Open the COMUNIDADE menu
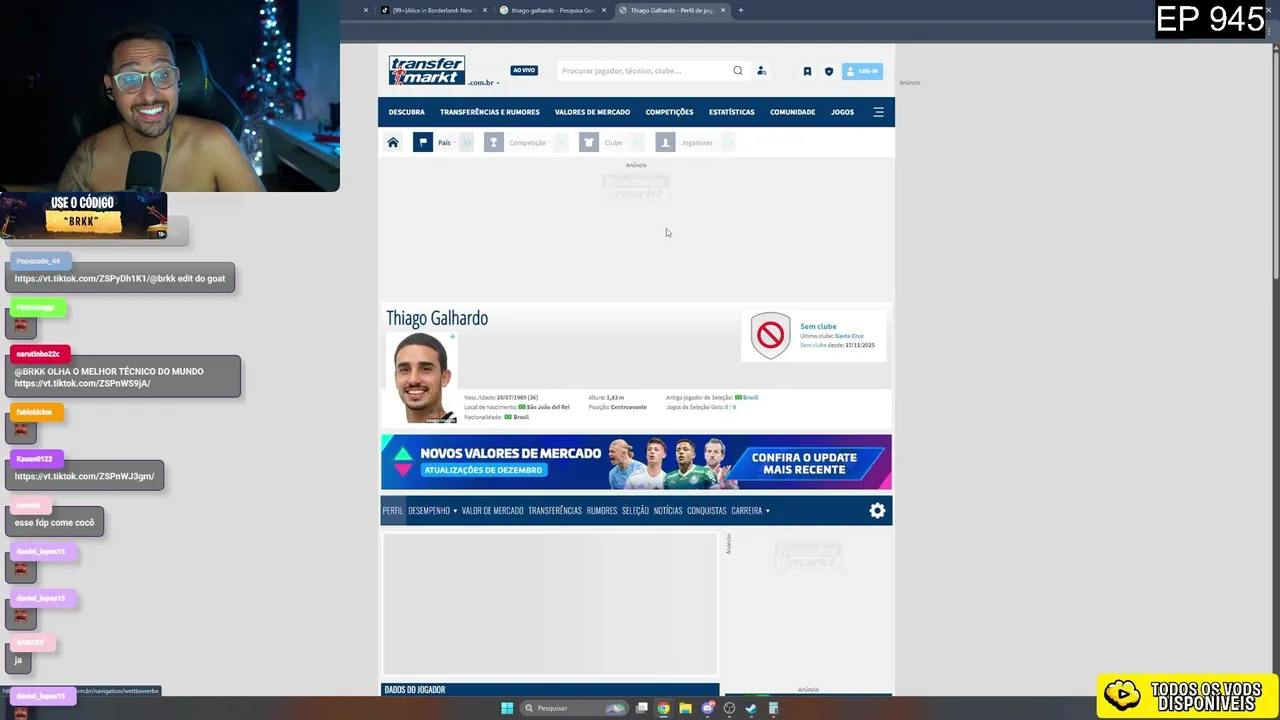1280x720 pixels. click(x=792, y=112)
